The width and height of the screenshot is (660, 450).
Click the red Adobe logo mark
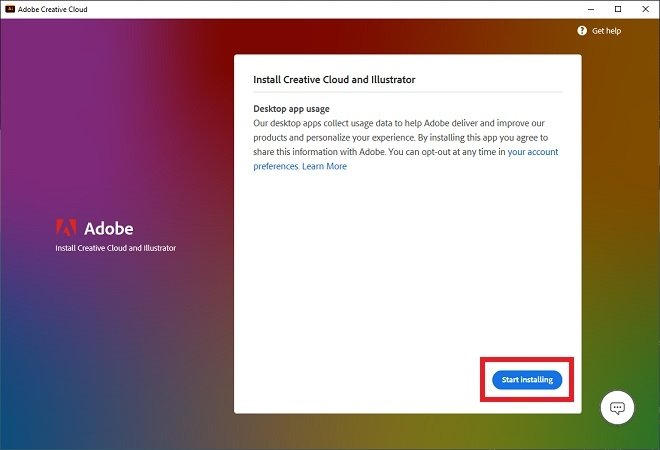(x=66, y=228)
